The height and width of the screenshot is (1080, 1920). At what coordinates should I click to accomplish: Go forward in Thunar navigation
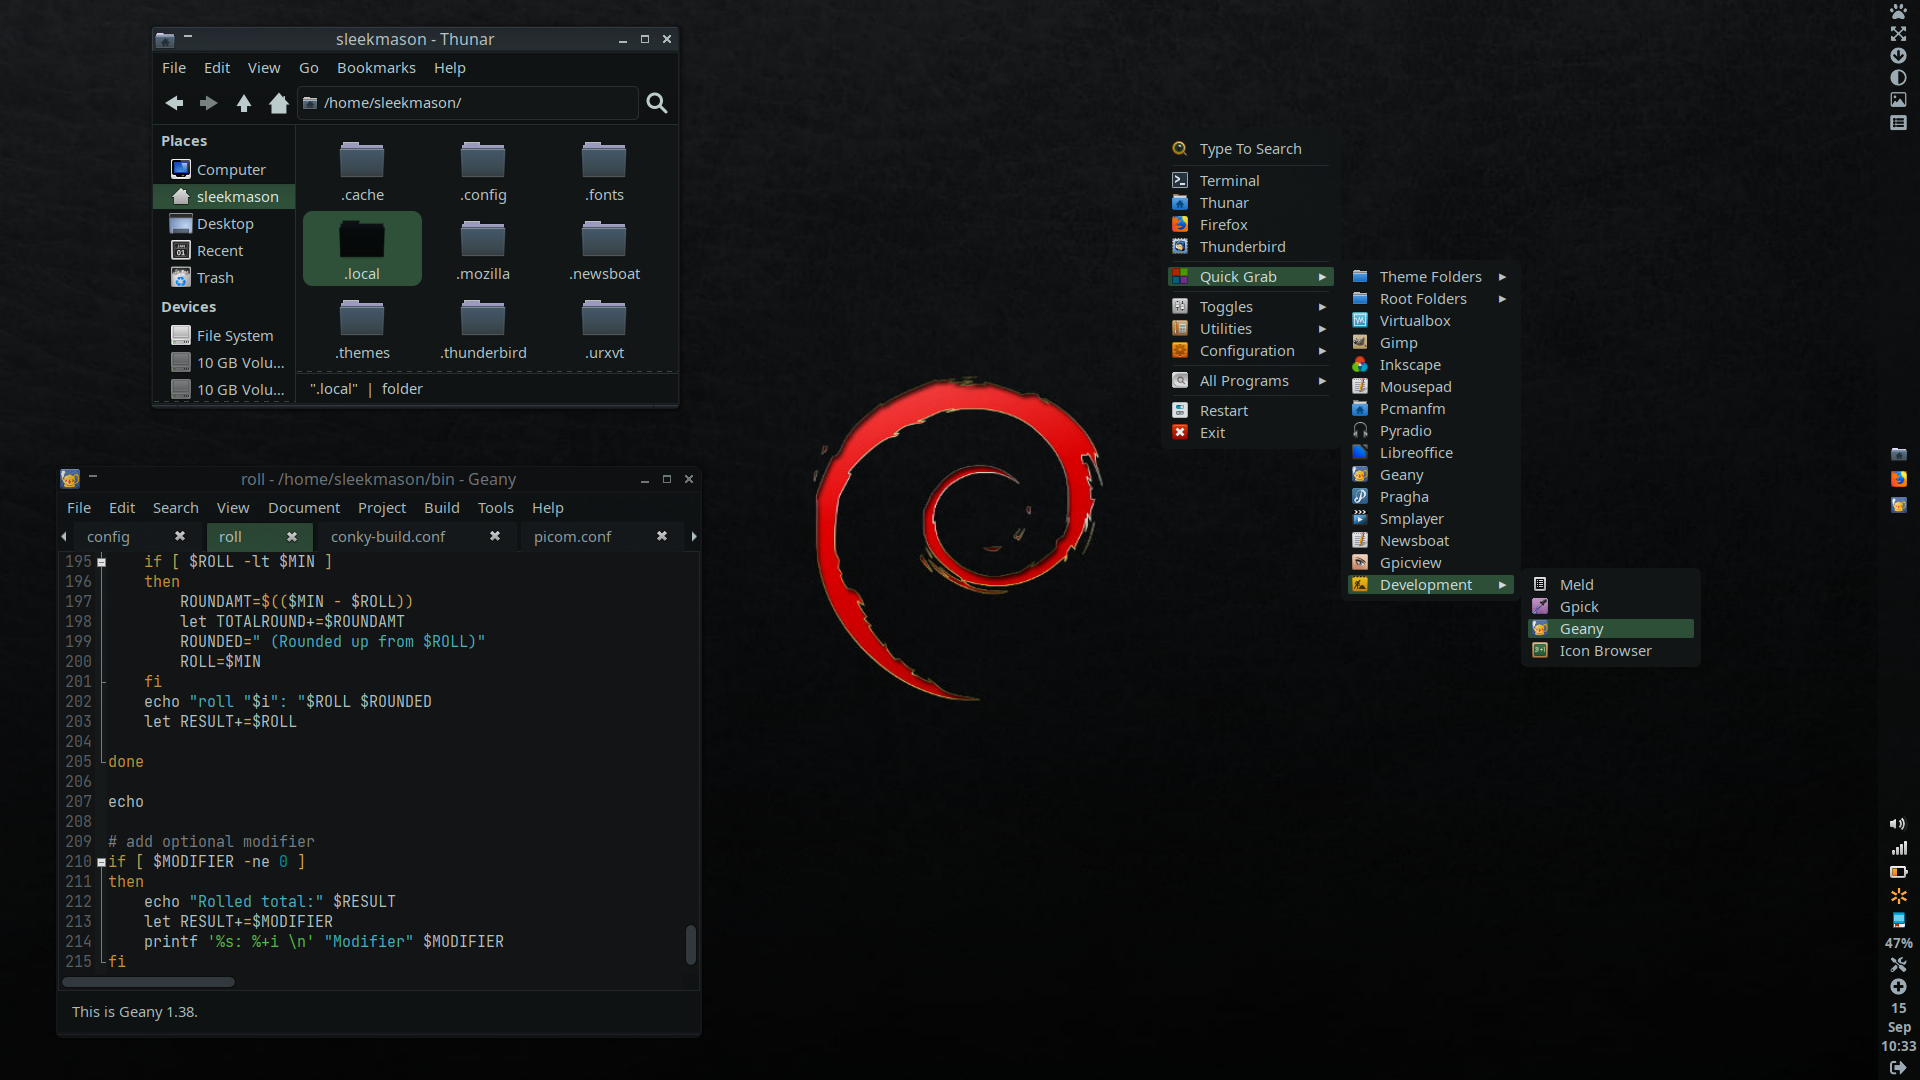coord(208,103)
